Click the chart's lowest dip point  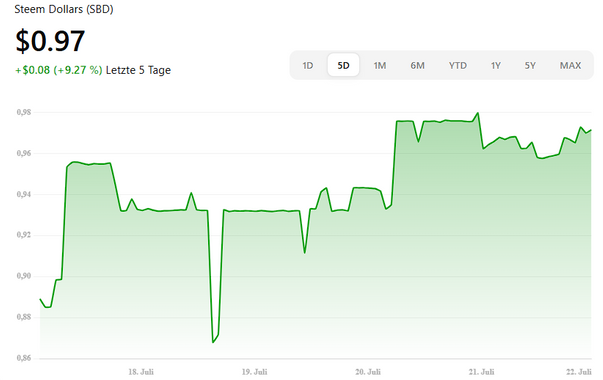[213, 342]
